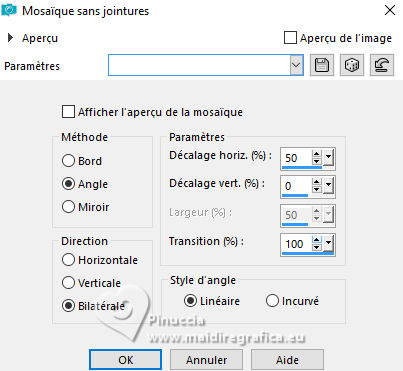Image resolution: width=403 pixels, height=371 pixels.
Task: Enable the Aperçu de l'image checkbox
Action: coord(290,38)
